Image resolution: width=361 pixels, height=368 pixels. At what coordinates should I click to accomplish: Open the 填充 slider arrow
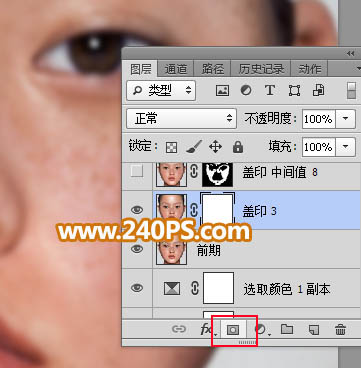point(345,147)
